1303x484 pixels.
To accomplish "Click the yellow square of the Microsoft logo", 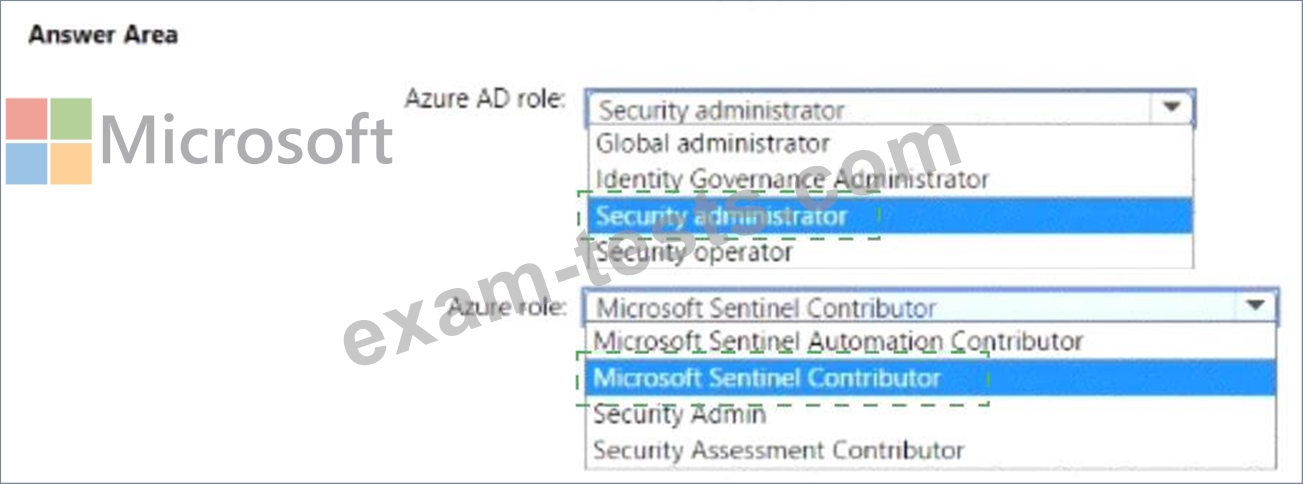I will [x=71, y=163].
